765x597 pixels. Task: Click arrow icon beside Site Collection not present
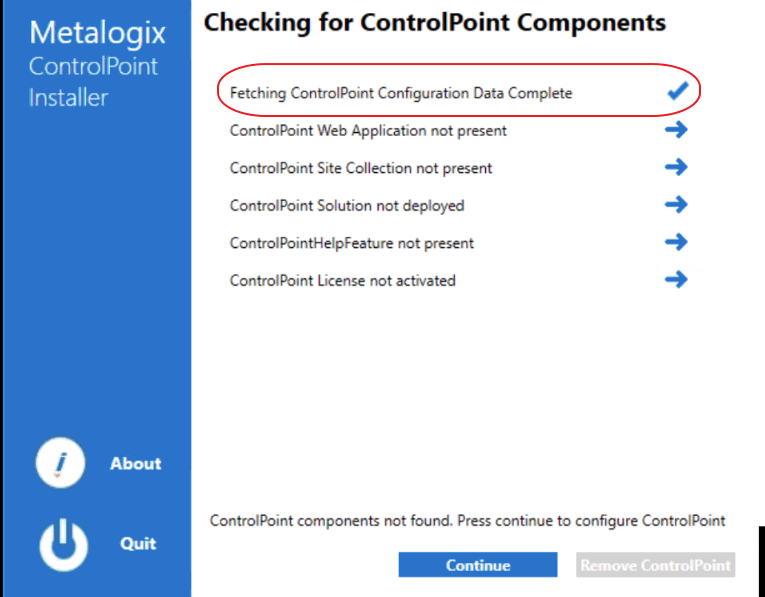click(x=676, y=167)
